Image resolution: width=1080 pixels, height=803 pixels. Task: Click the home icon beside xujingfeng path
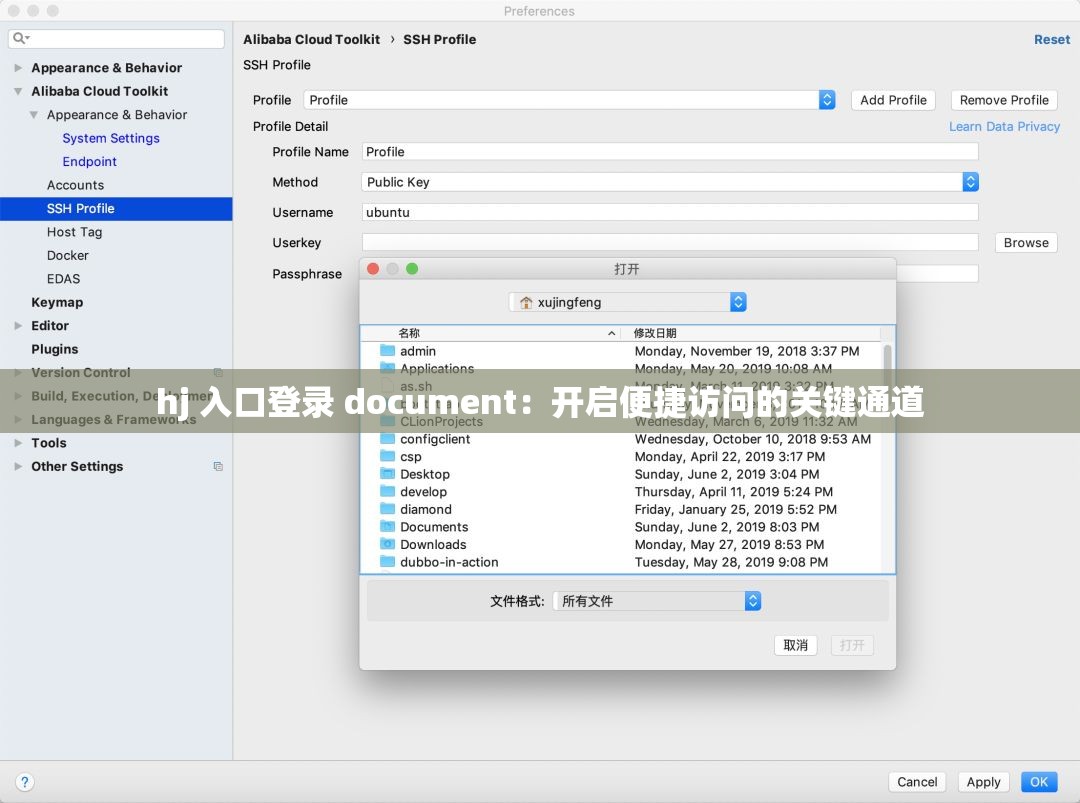525,301
